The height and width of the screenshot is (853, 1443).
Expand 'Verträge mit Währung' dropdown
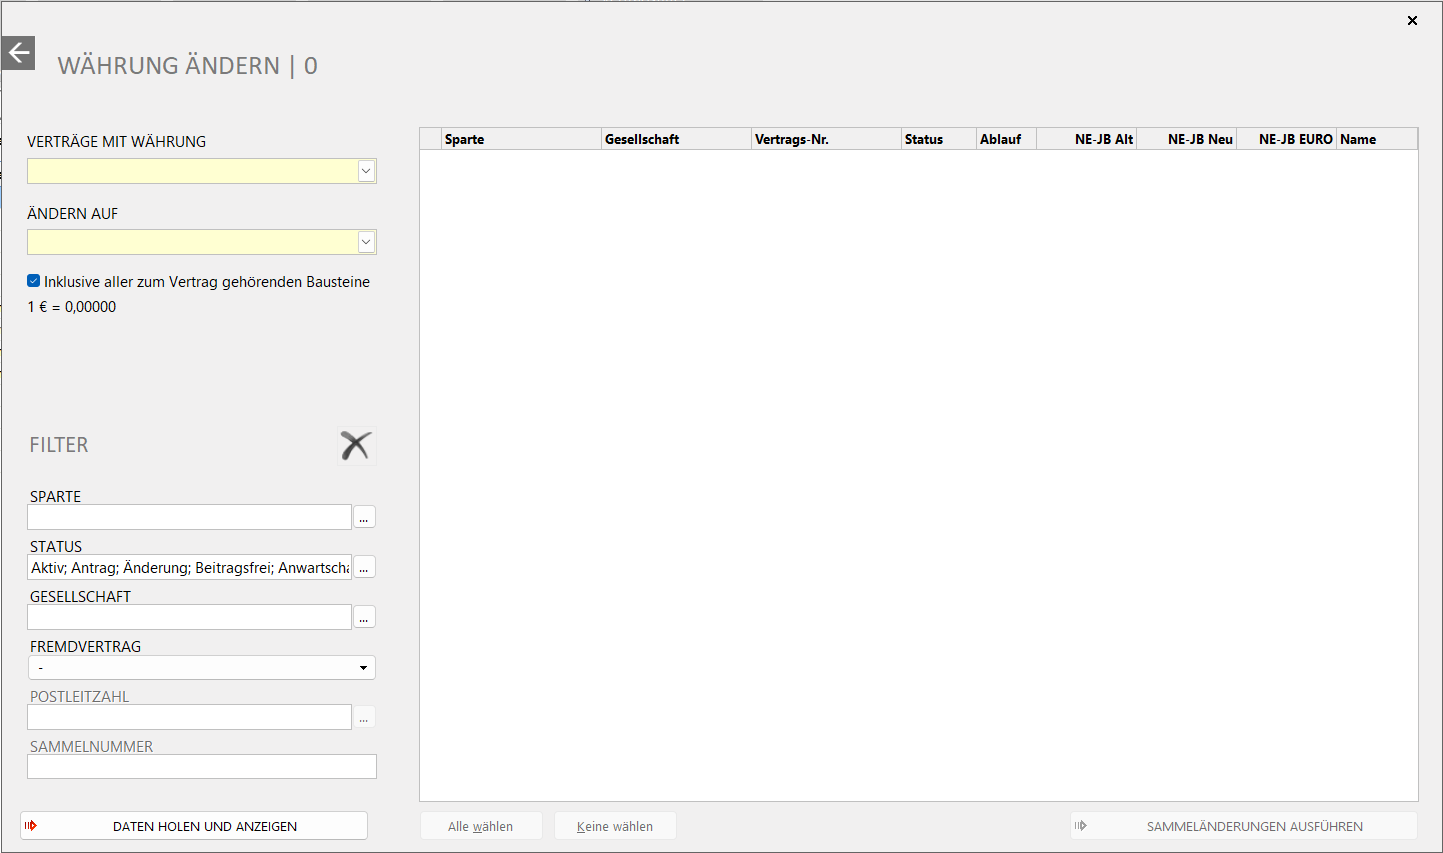coord(366,171)
